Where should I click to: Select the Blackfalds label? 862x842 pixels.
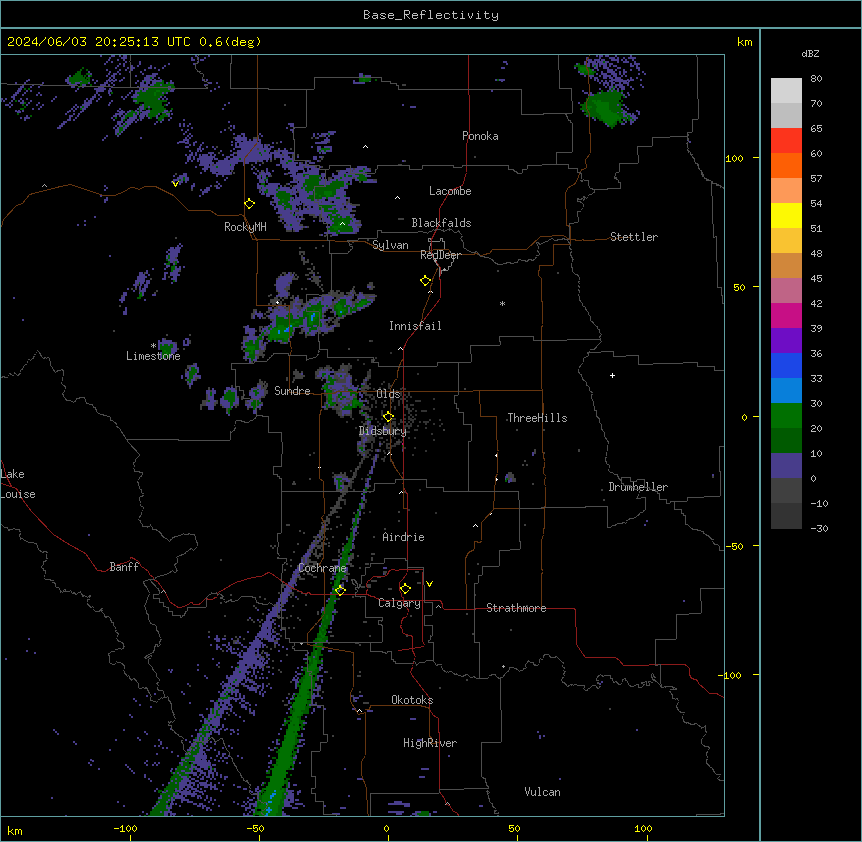coord(441,223)
